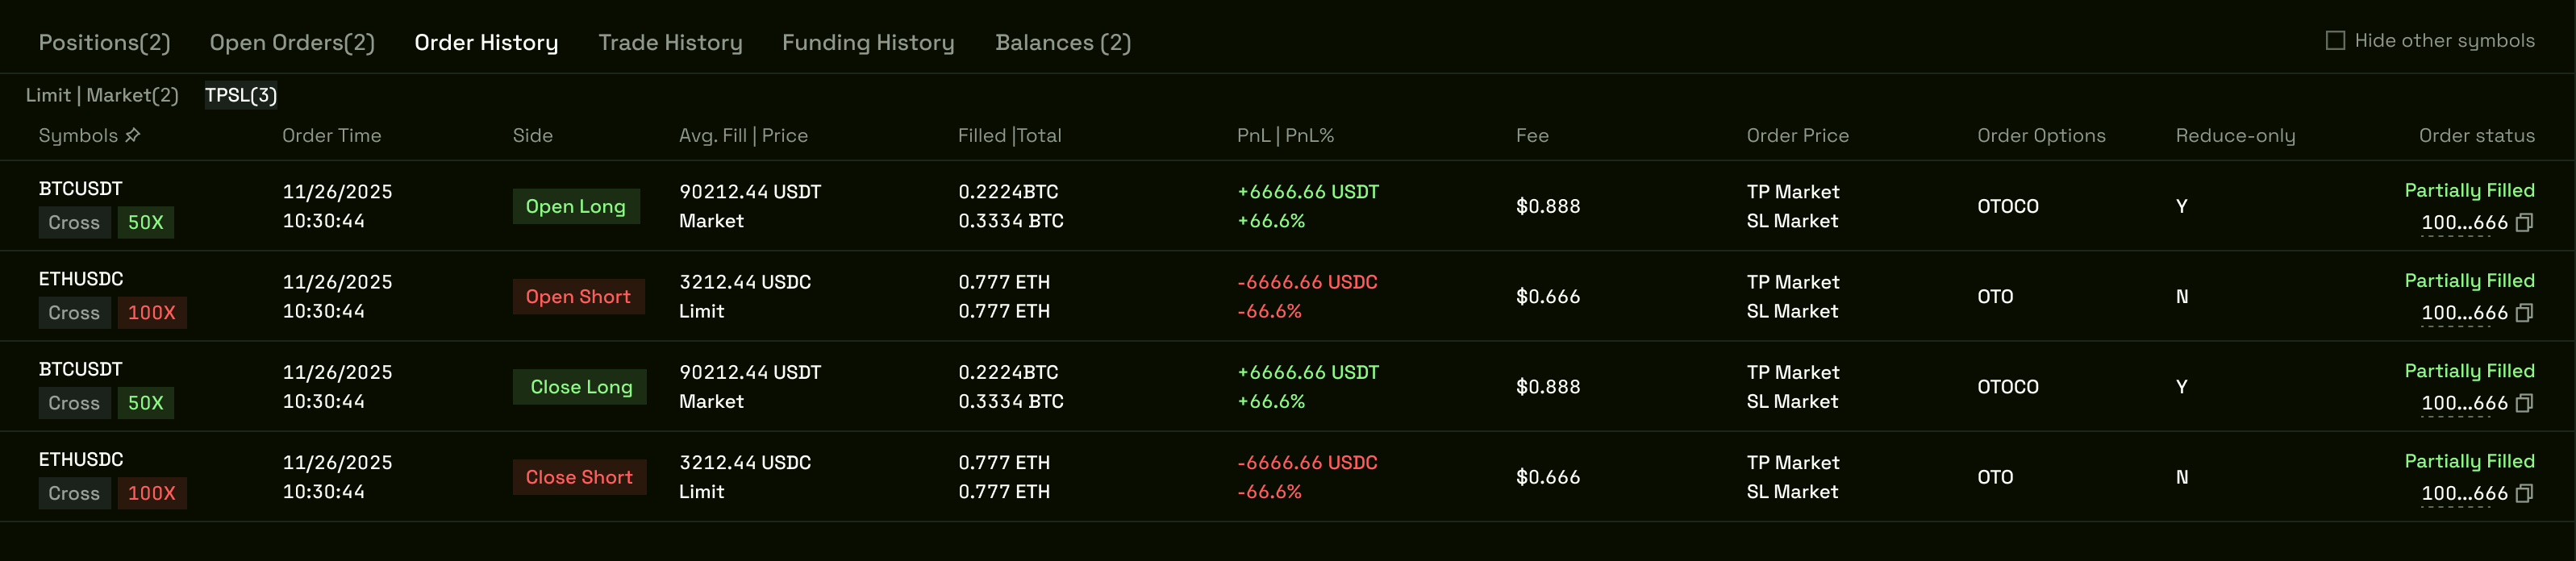Select the Limit | Market(2) filter
Image resolution: width=2576 pixels, height=561 pixels.
click(102, 95)
